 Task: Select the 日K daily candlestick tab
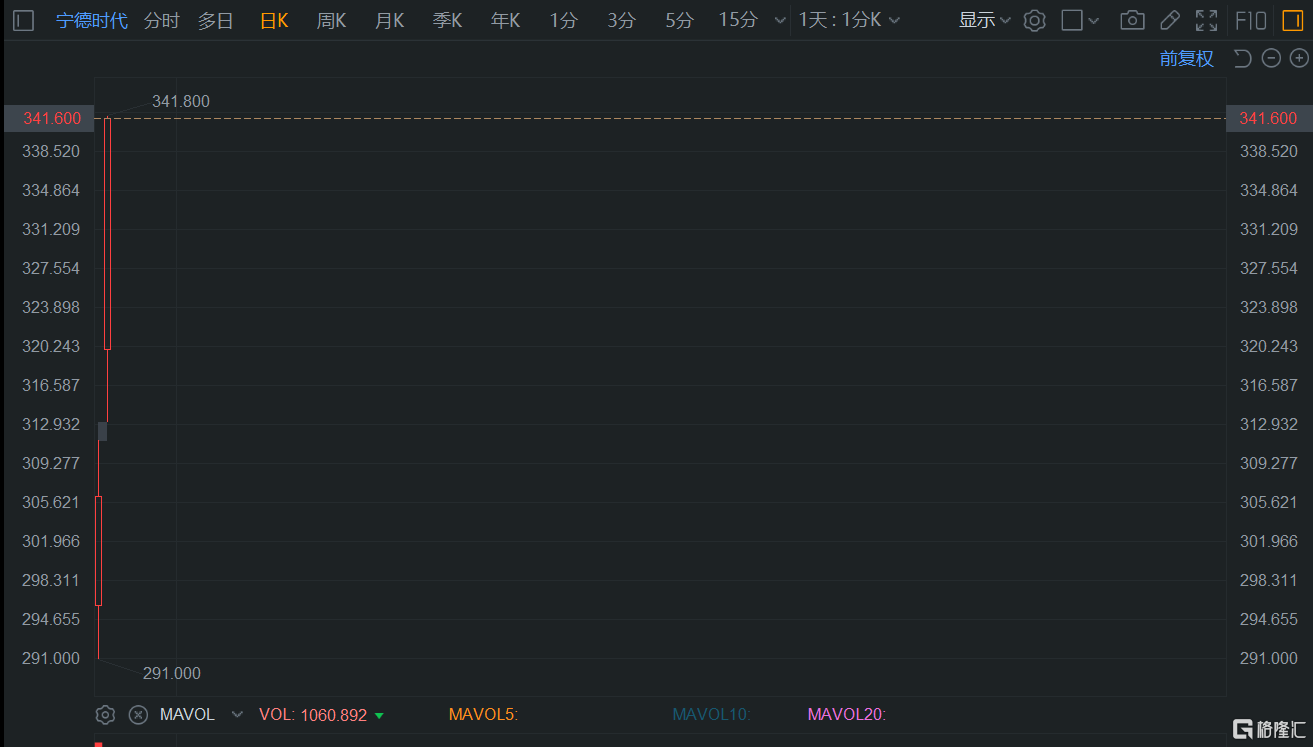tap(274, 20)
